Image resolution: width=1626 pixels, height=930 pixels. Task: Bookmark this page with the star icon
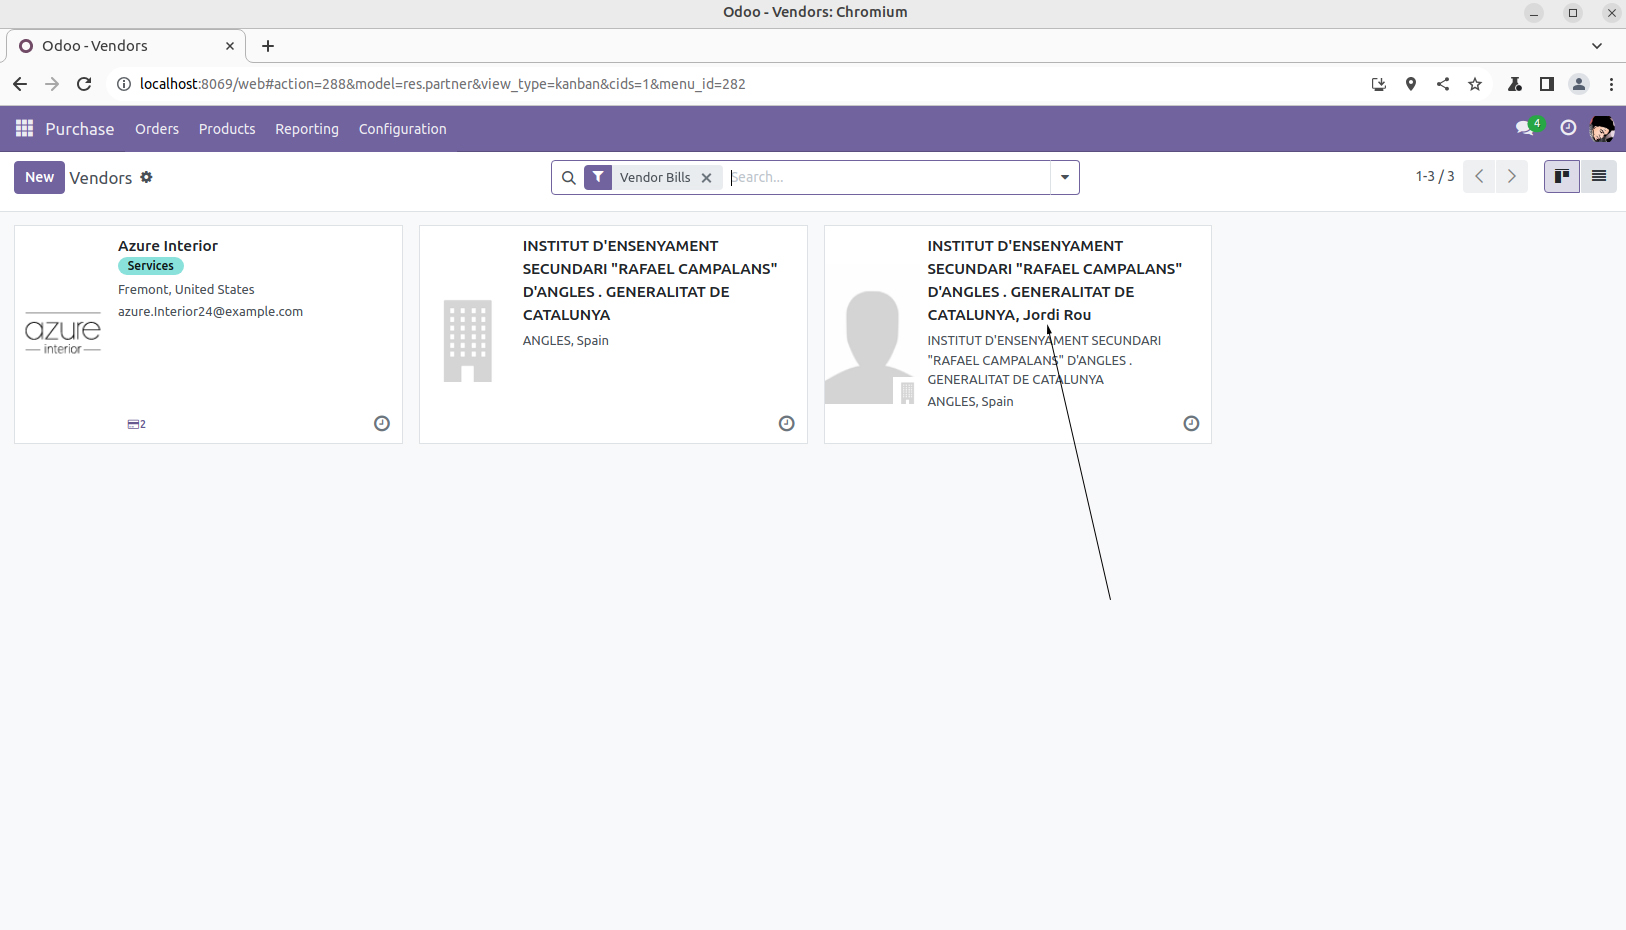pos(1475,84)
